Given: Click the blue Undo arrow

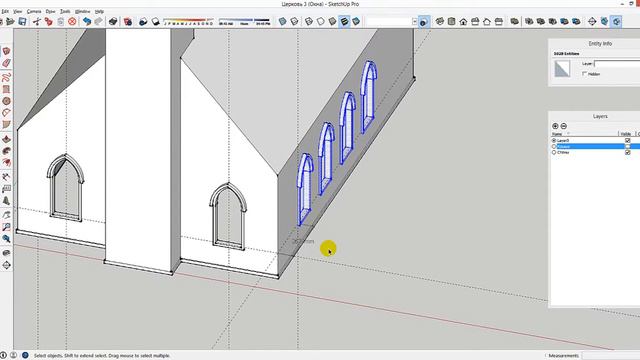Looking at the screenshot, I should [87, 21].
